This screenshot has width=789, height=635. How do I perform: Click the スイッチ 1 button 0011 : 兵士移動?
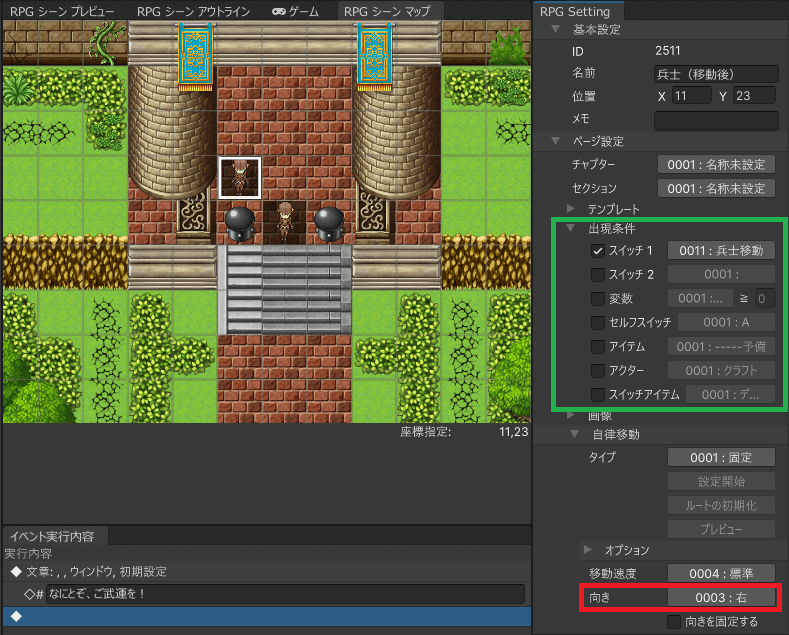(x=721, y=250)
